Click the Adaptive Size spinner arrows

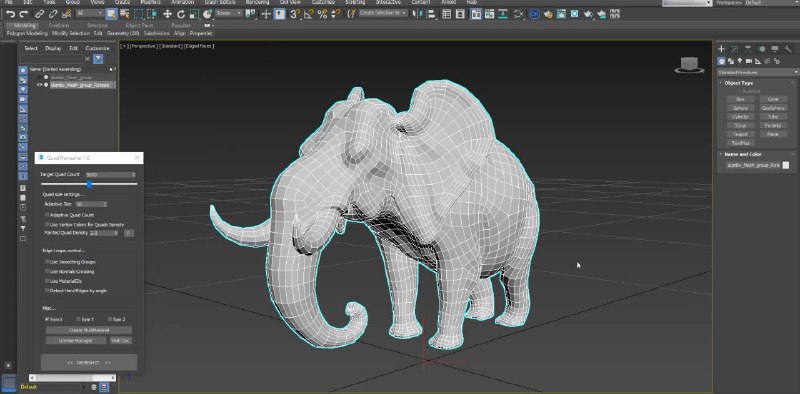[x=105, y=204]
